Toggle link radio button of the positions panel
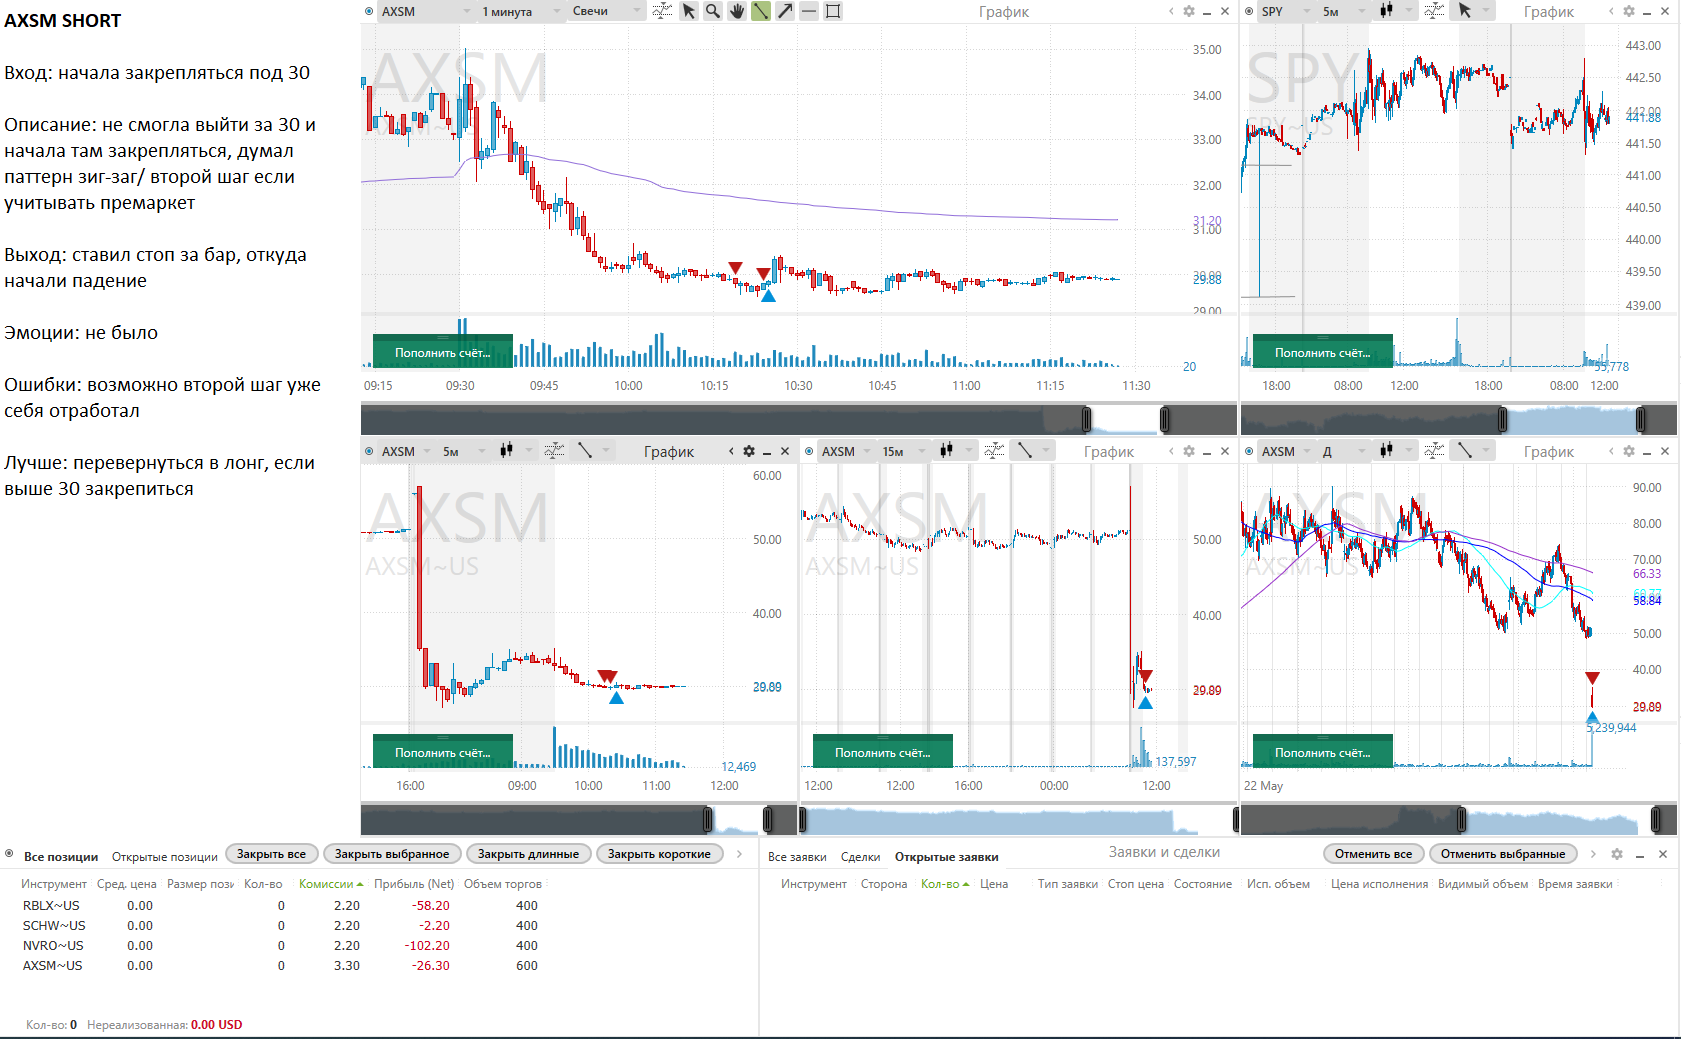This screenshot has width=1681, height=1039. click(9, 854)
